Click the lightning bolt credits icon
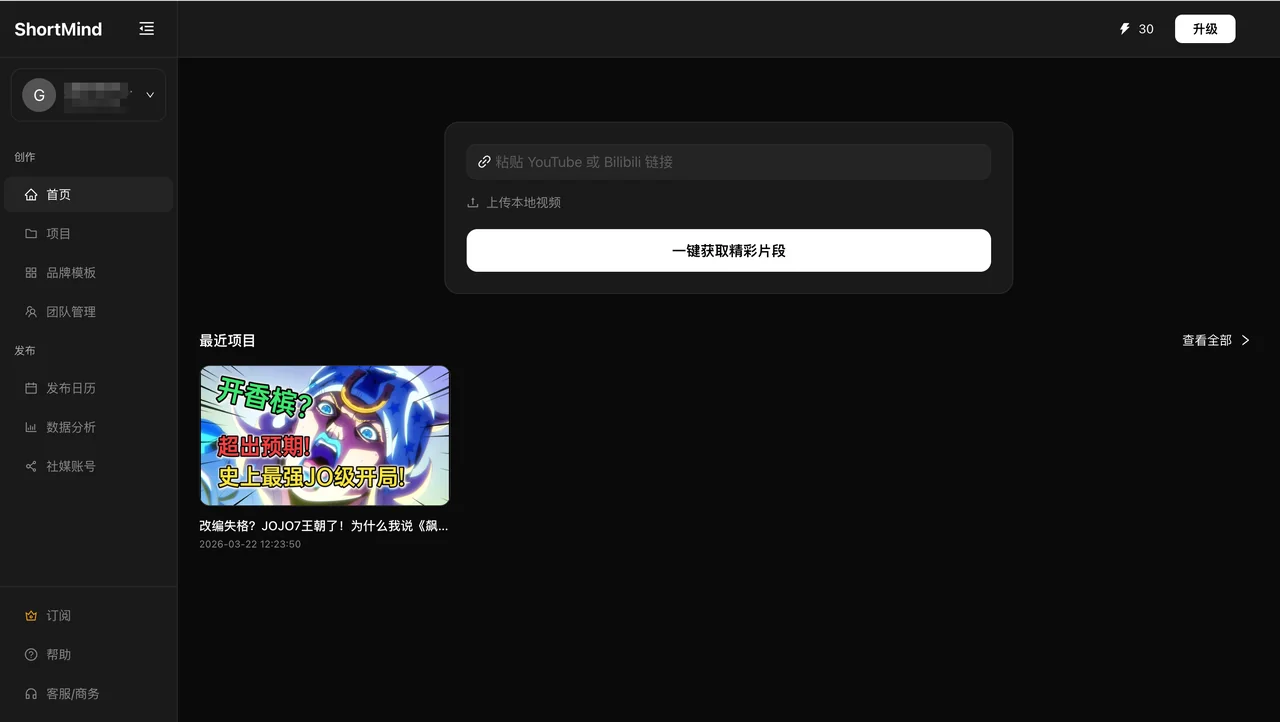1280x722 pixels. tap(1124, 29)
